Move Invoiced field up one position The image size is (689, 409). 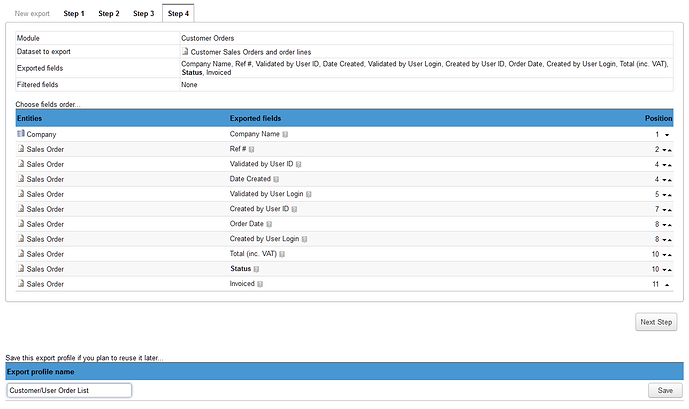pyautogui.click(x=667, y=285)
